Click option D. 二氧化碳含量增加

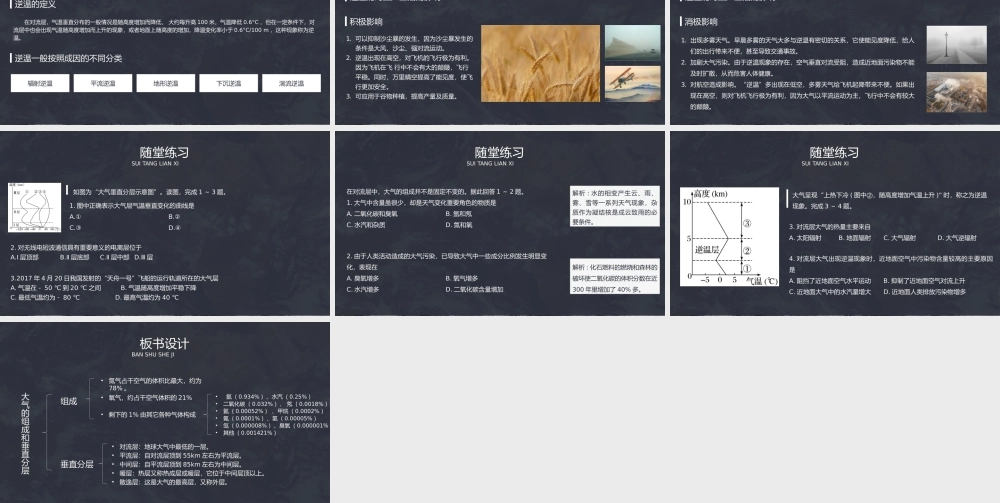pyautogui.click(x=474, y=289)
